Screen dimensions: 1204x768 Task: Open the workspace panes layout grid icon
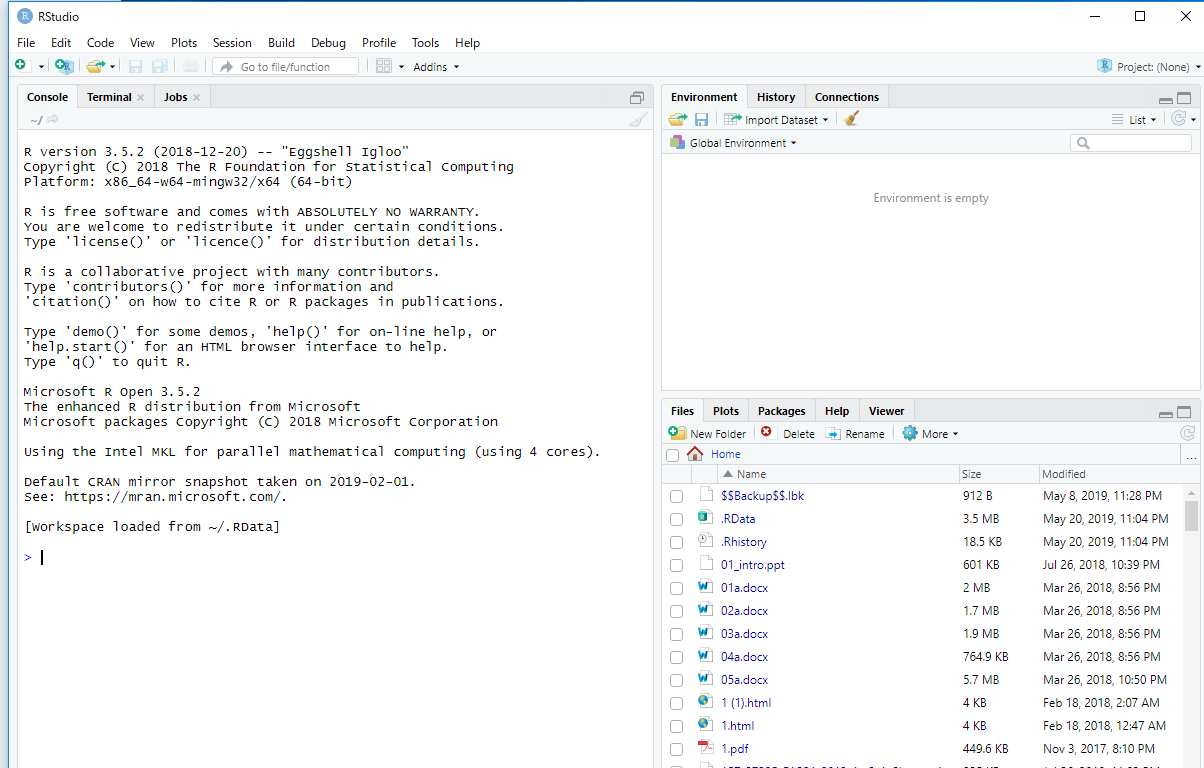pyautogui.click(x=383, y=66)
